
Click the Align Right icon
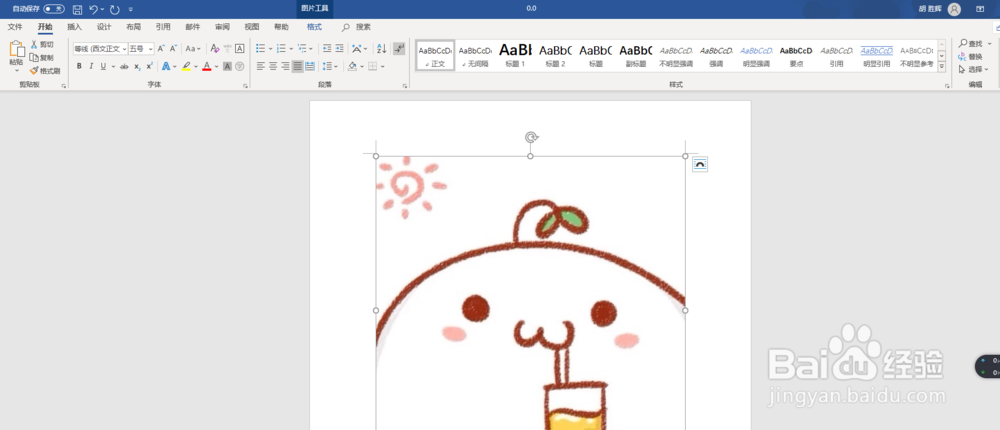(x=285, y=66)
